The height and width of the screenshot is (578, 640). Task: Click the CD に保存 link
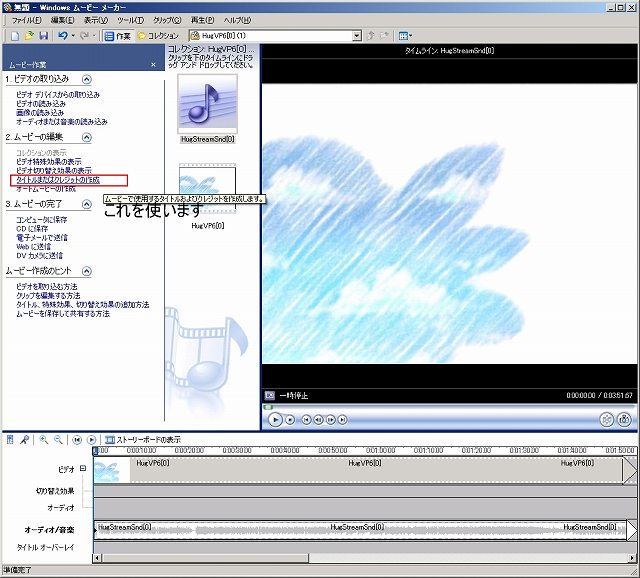(x=32, y=229)
